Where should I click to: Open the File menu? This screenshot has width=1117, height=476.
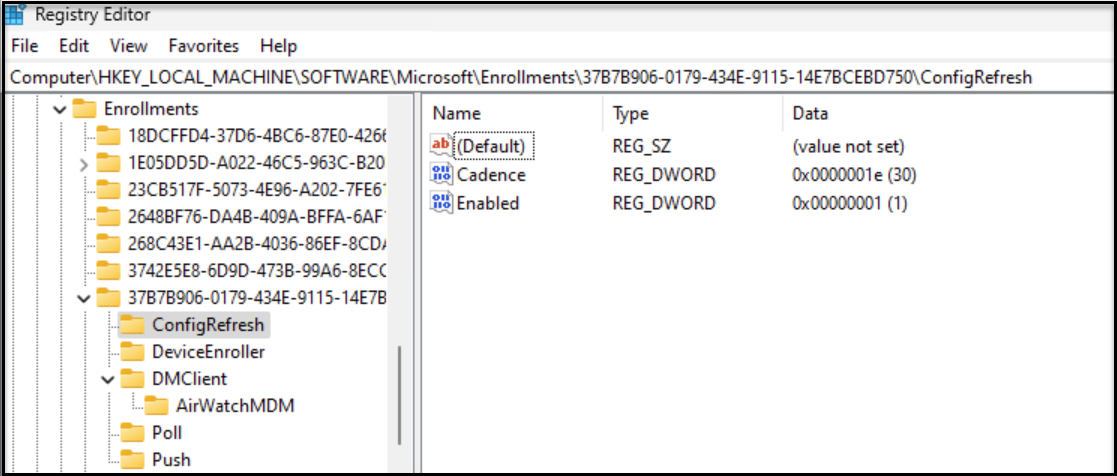point(24,46)
